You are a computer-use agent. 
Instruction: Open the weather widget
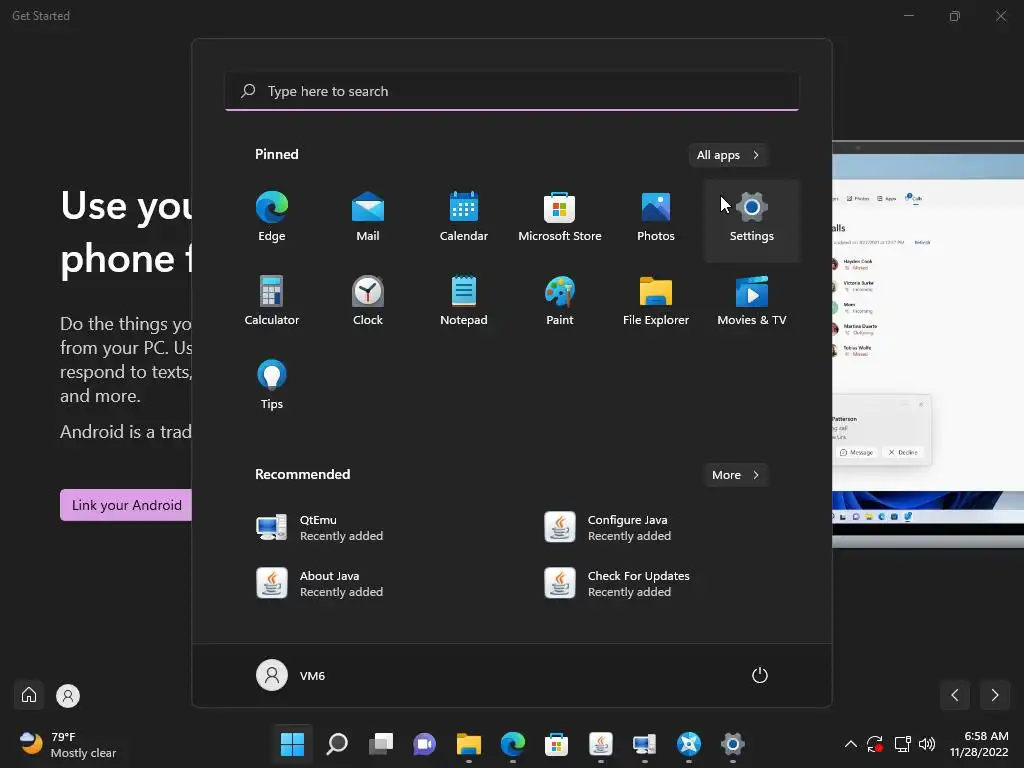67,744
